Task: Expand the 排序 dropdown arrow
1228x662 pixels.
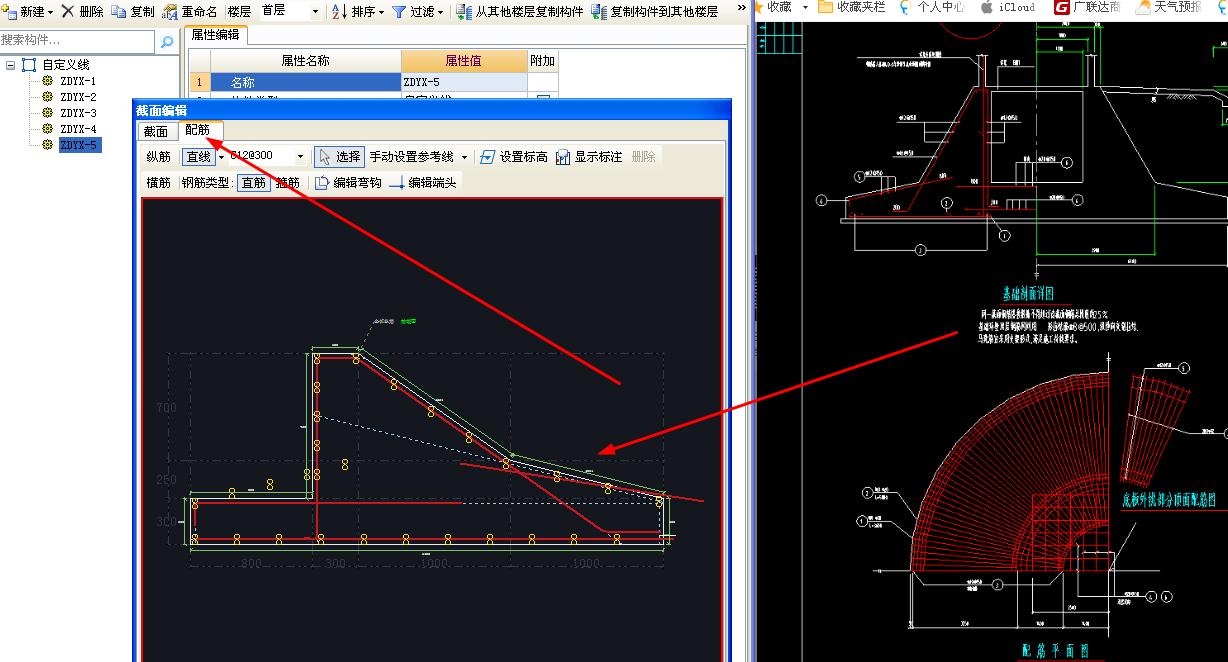Action: point(381,12)
